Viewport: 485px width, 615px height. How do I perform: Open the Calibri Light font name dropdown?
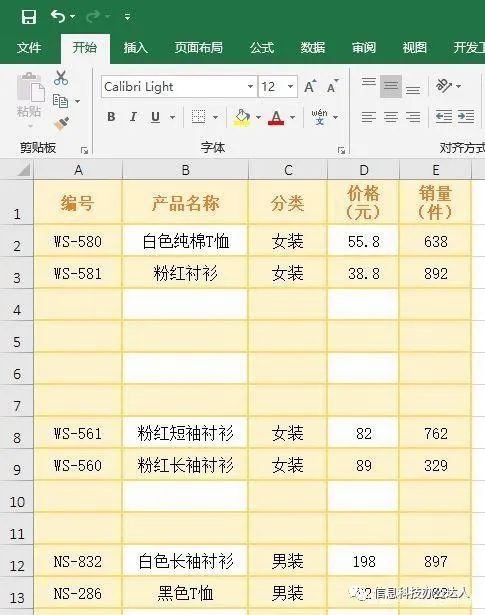(250, 86)
